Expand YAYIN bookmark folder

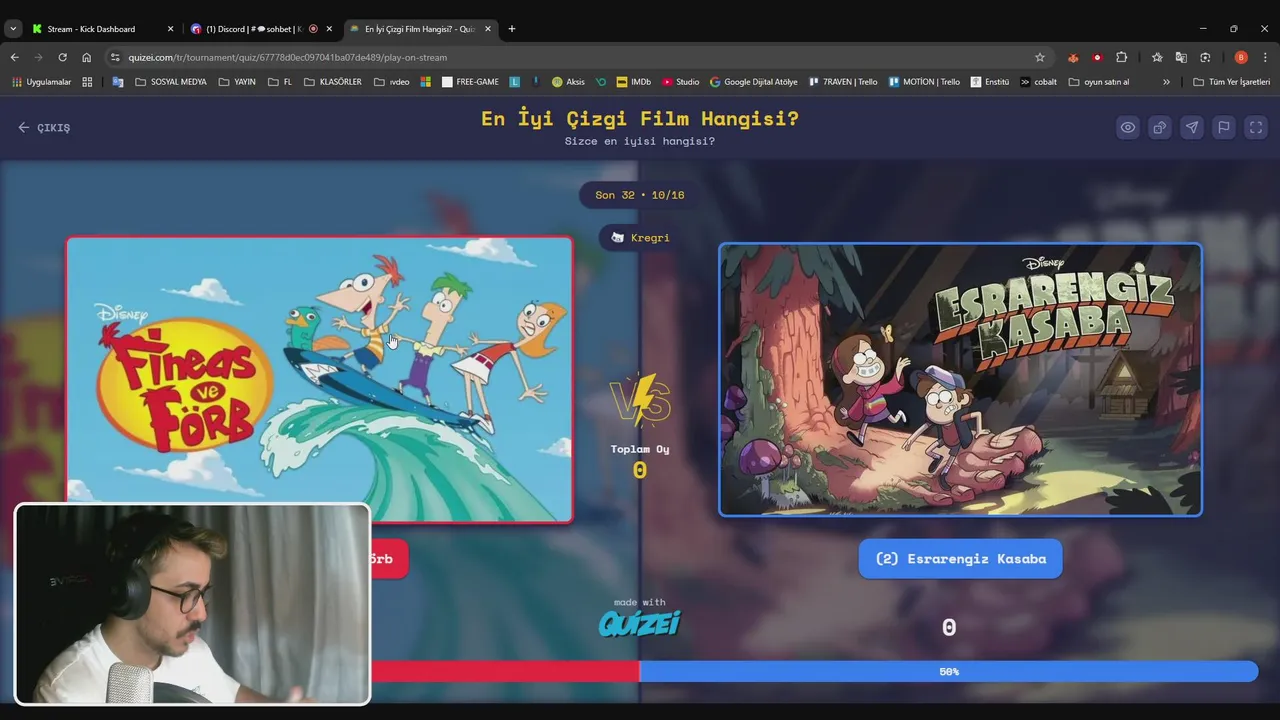(237, 82)
